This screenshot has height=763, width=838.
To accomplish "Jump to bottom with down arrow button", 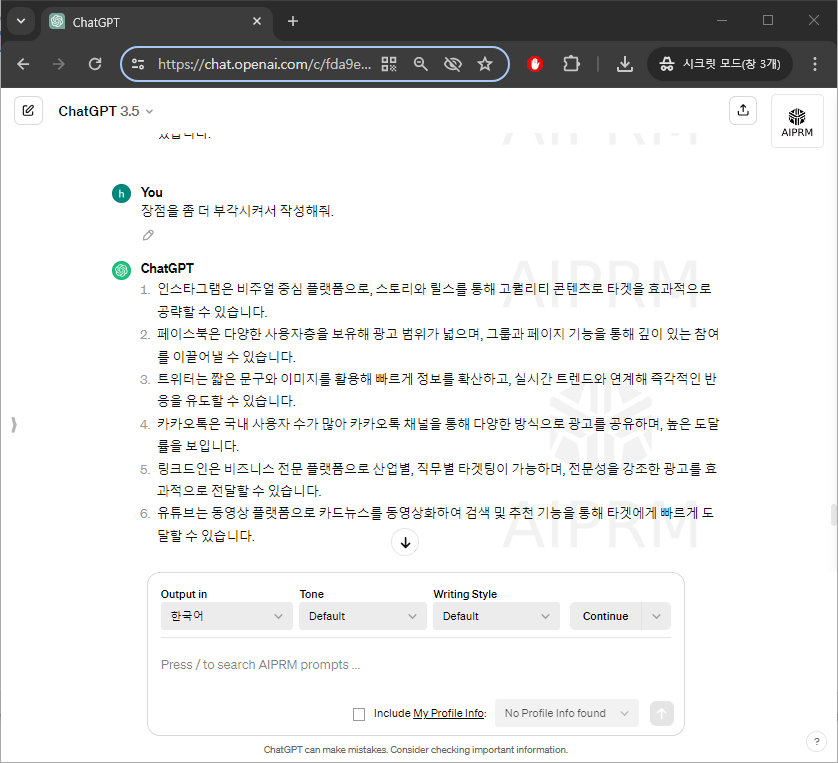I will point(405,542).
